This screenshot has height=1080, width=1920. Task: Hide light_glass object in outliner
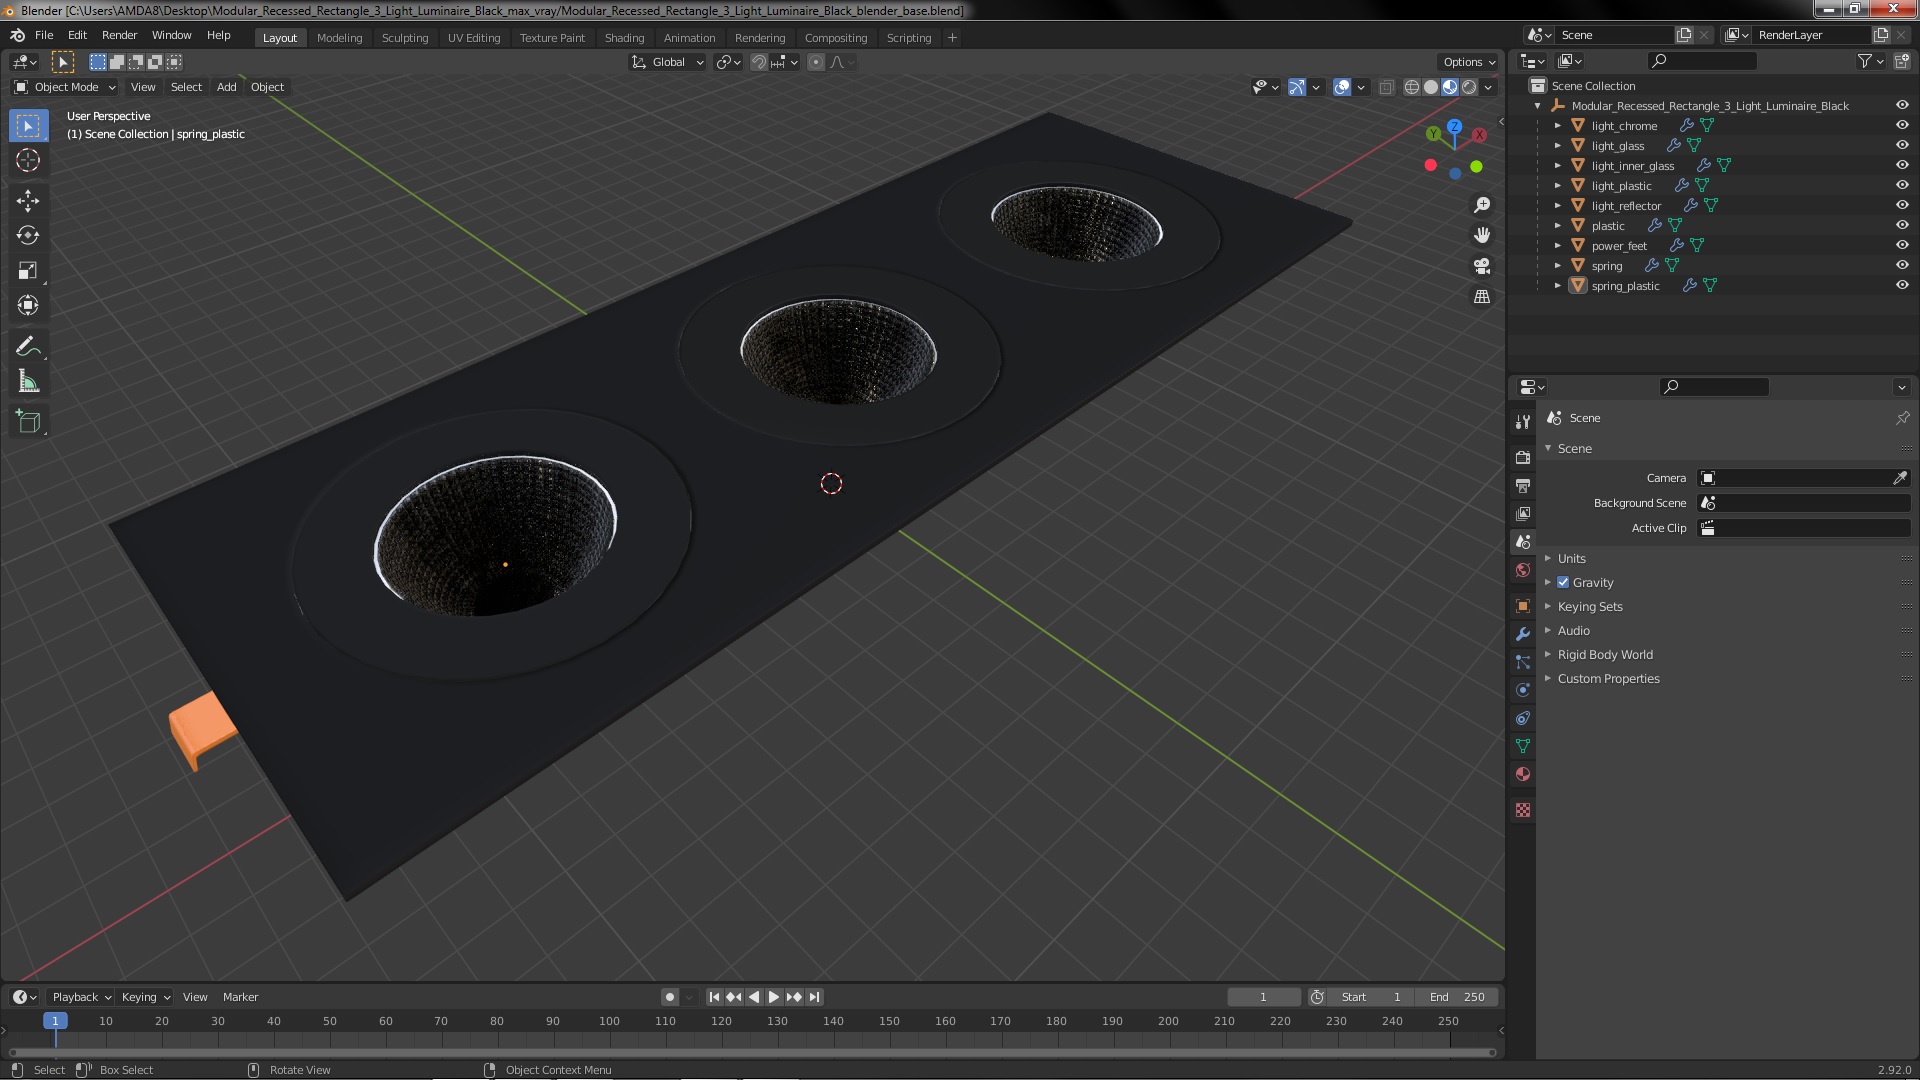click(x=1902, y=145)
